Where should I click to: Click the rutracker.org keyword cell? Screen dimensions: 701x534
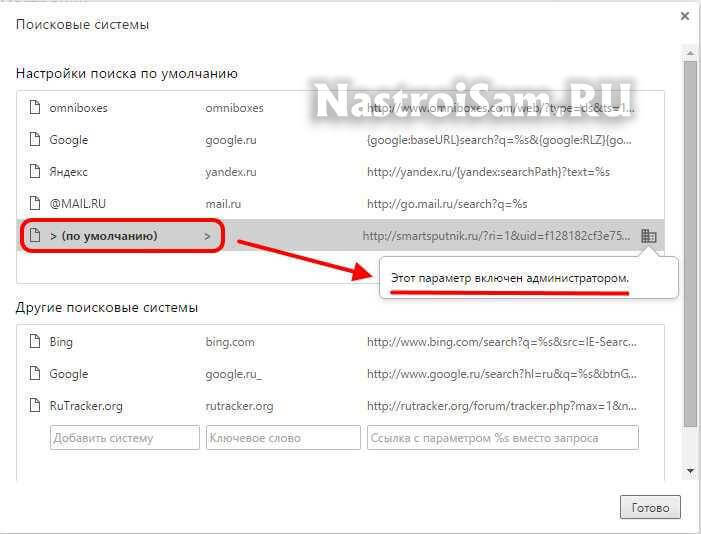(239, 406)
